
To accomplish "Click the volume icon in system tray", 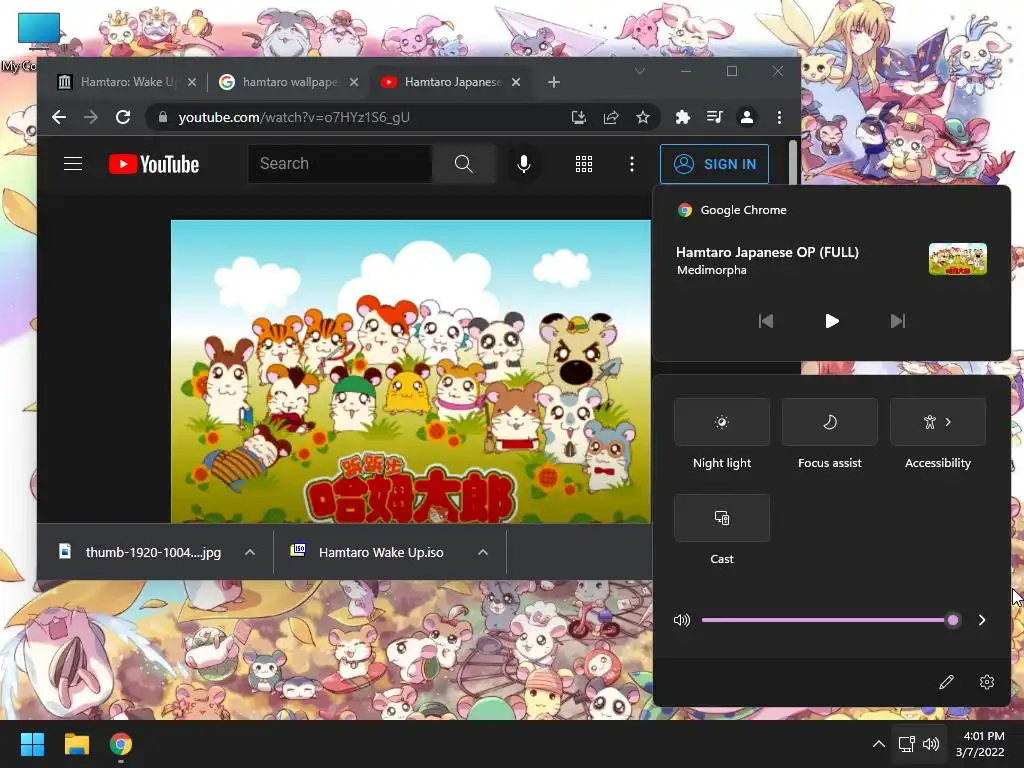I will (x=931, y=744).
